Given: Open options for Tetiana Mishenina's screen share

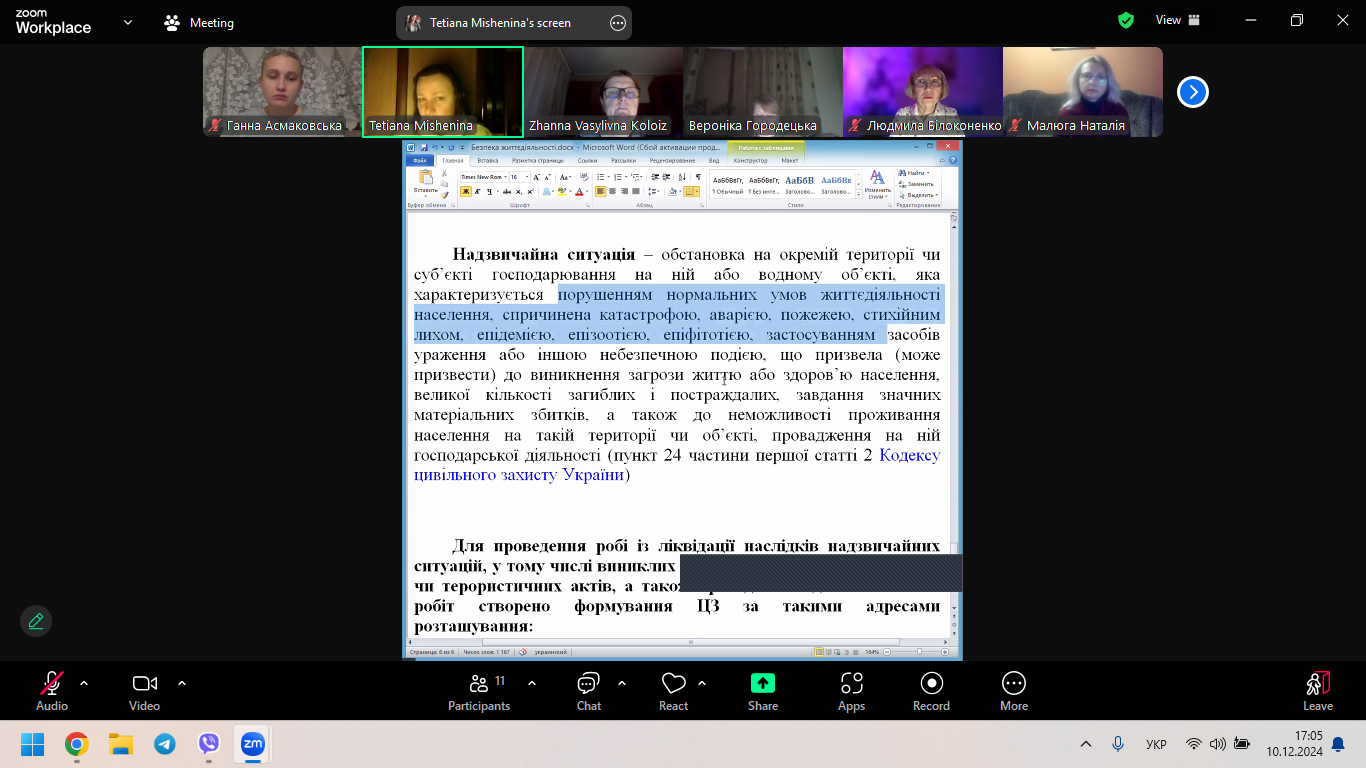Looking at the screenshot, I should coord(618,23).
